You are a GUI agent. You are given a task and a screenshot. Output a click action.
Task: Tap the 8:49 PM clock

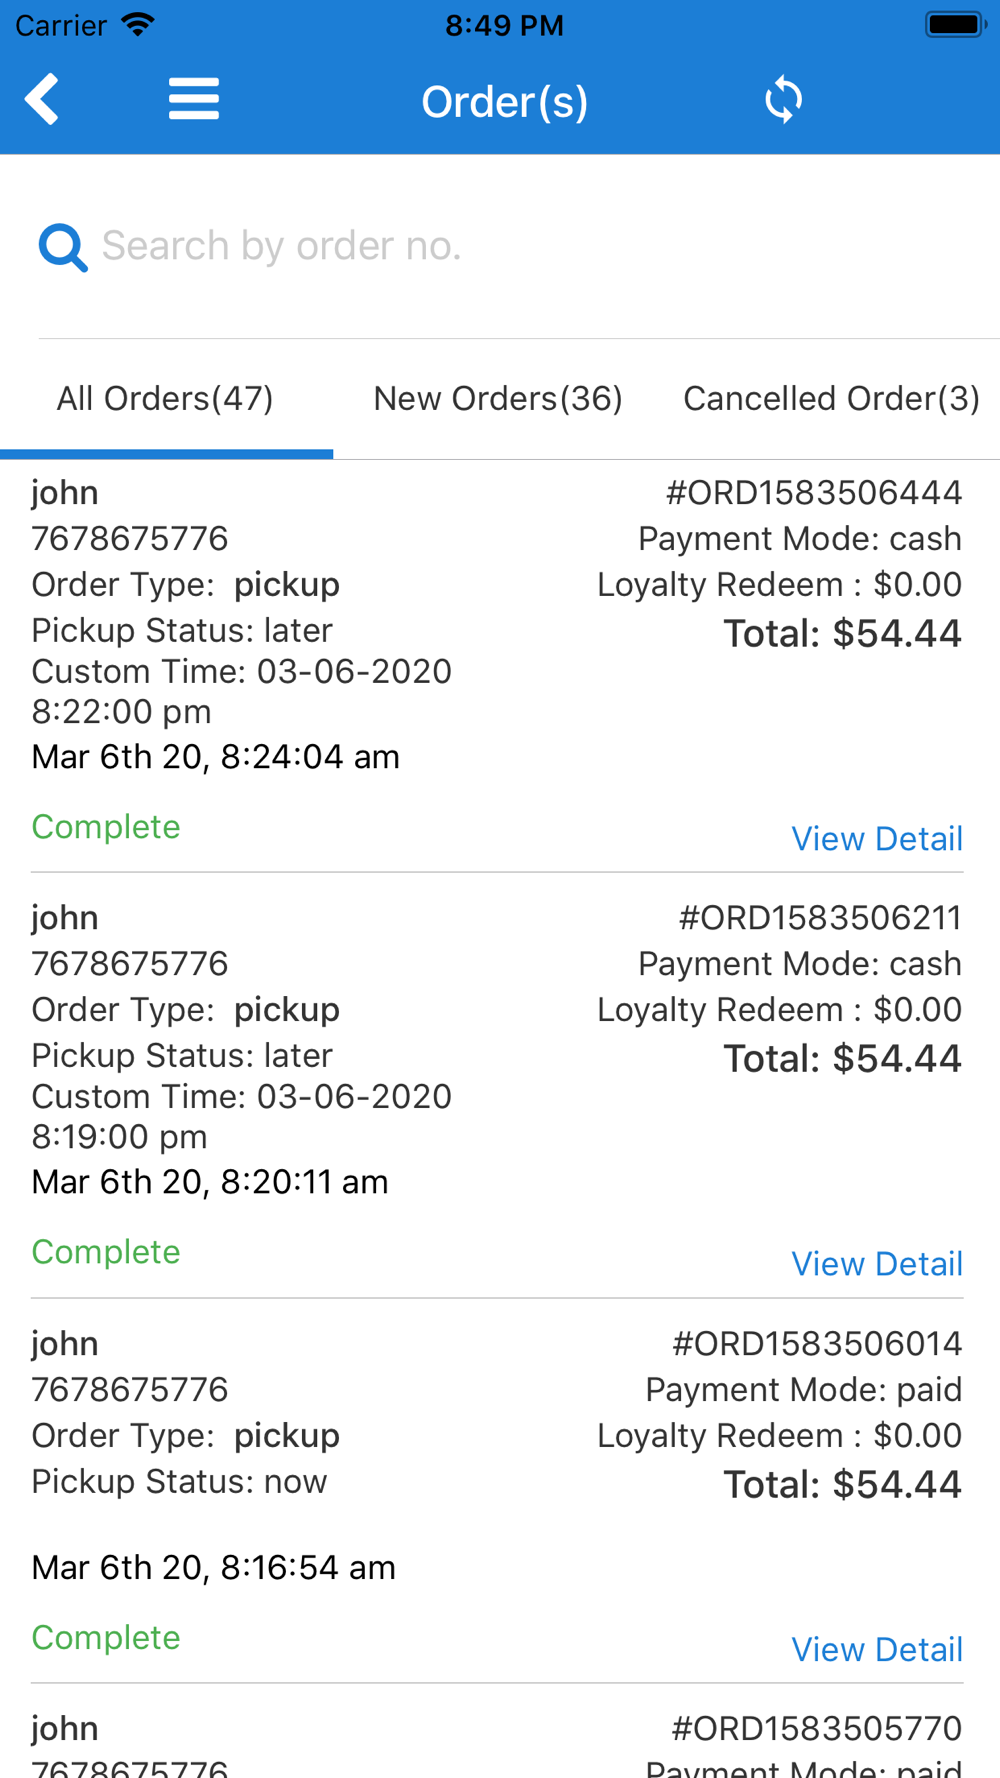[504, 25]
